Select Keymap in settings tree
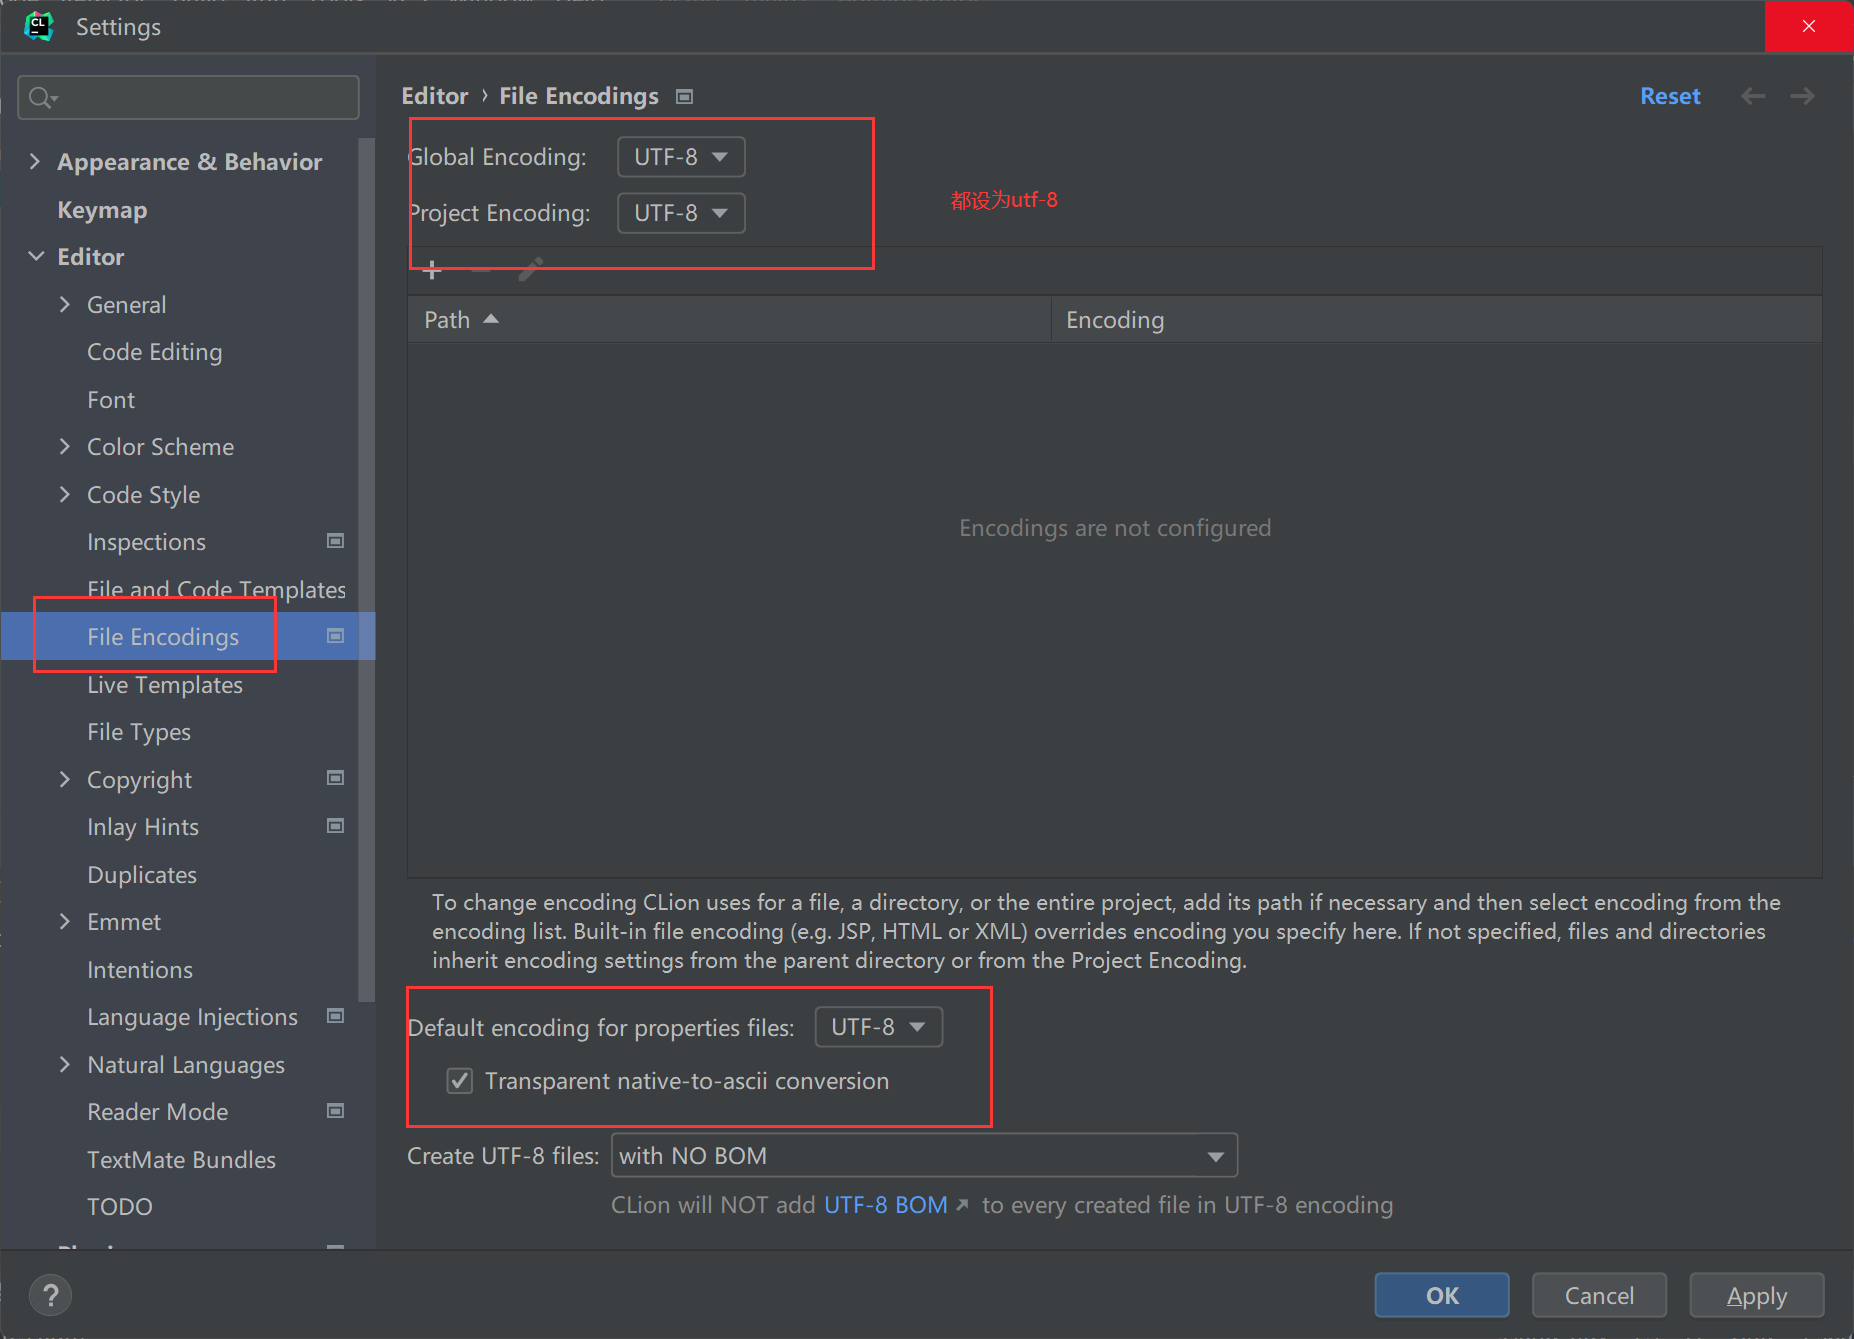This screenshot has height=1339, width=1854. [102, 210]
